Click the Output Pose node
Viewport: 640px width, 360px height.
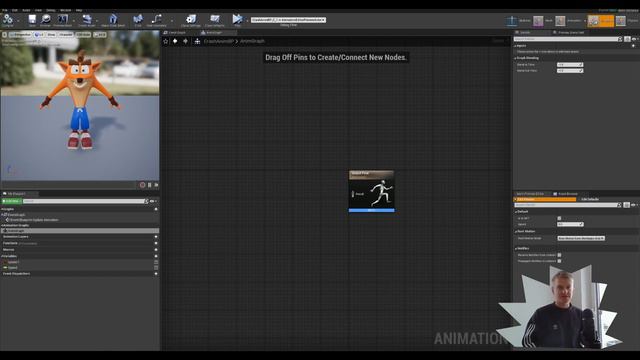[x=371, y=191]
